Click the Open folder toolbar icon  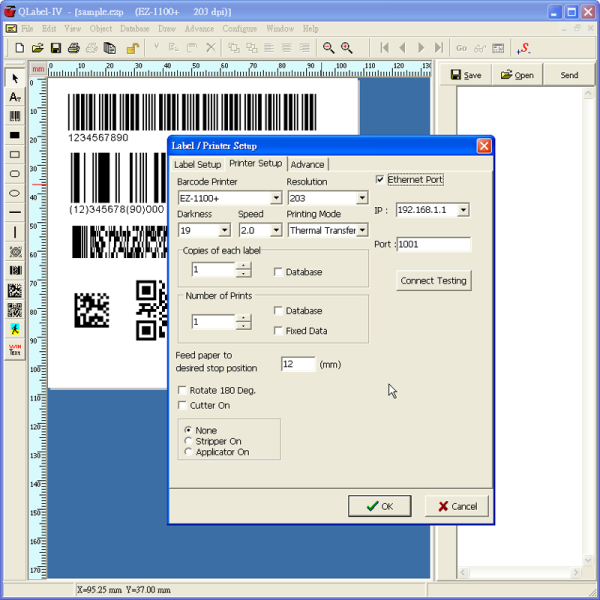38,48
